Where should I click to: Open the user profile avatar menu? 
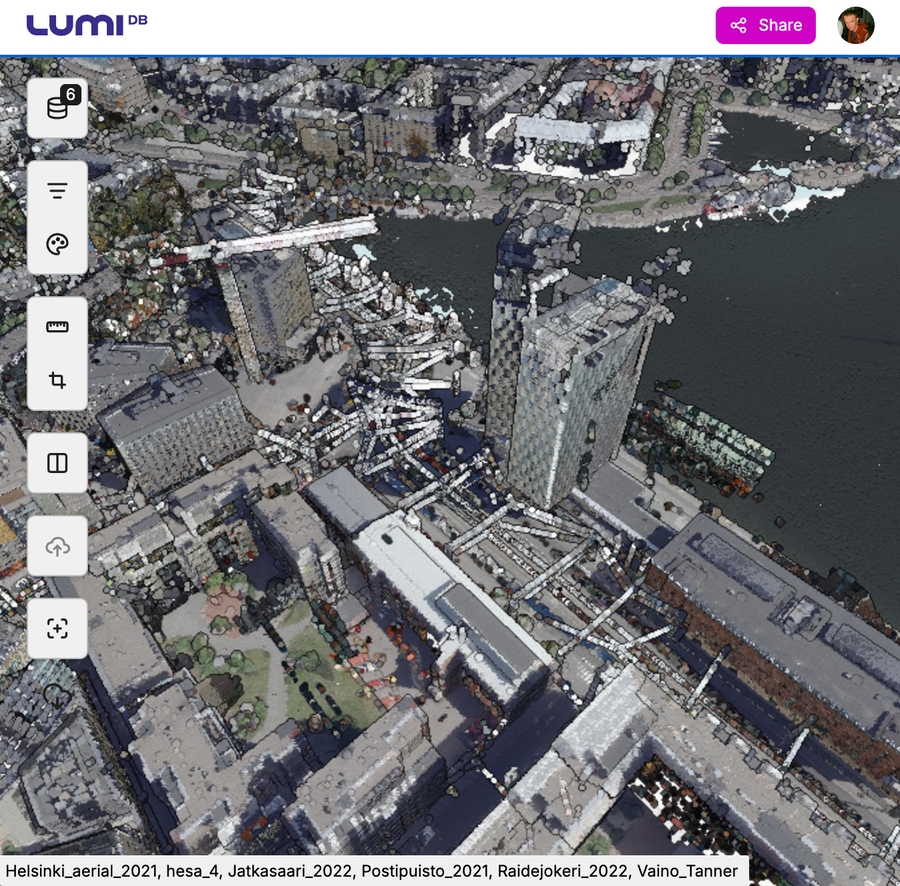point(855,26)
